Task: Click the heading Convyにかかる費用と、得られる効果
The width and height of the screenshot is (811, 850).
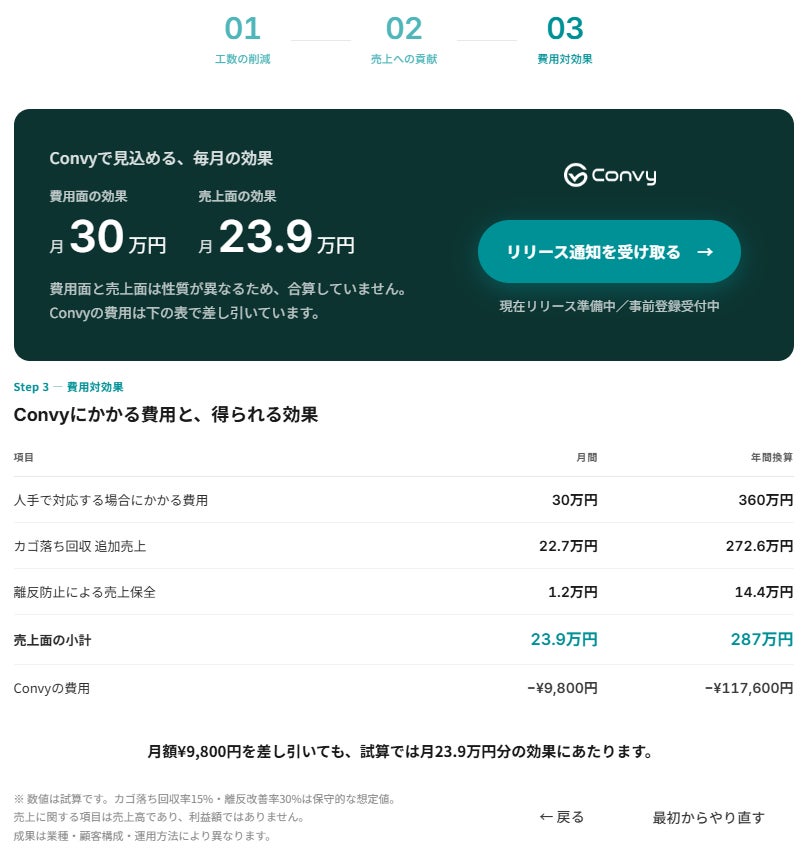Action: click(165, 415)
